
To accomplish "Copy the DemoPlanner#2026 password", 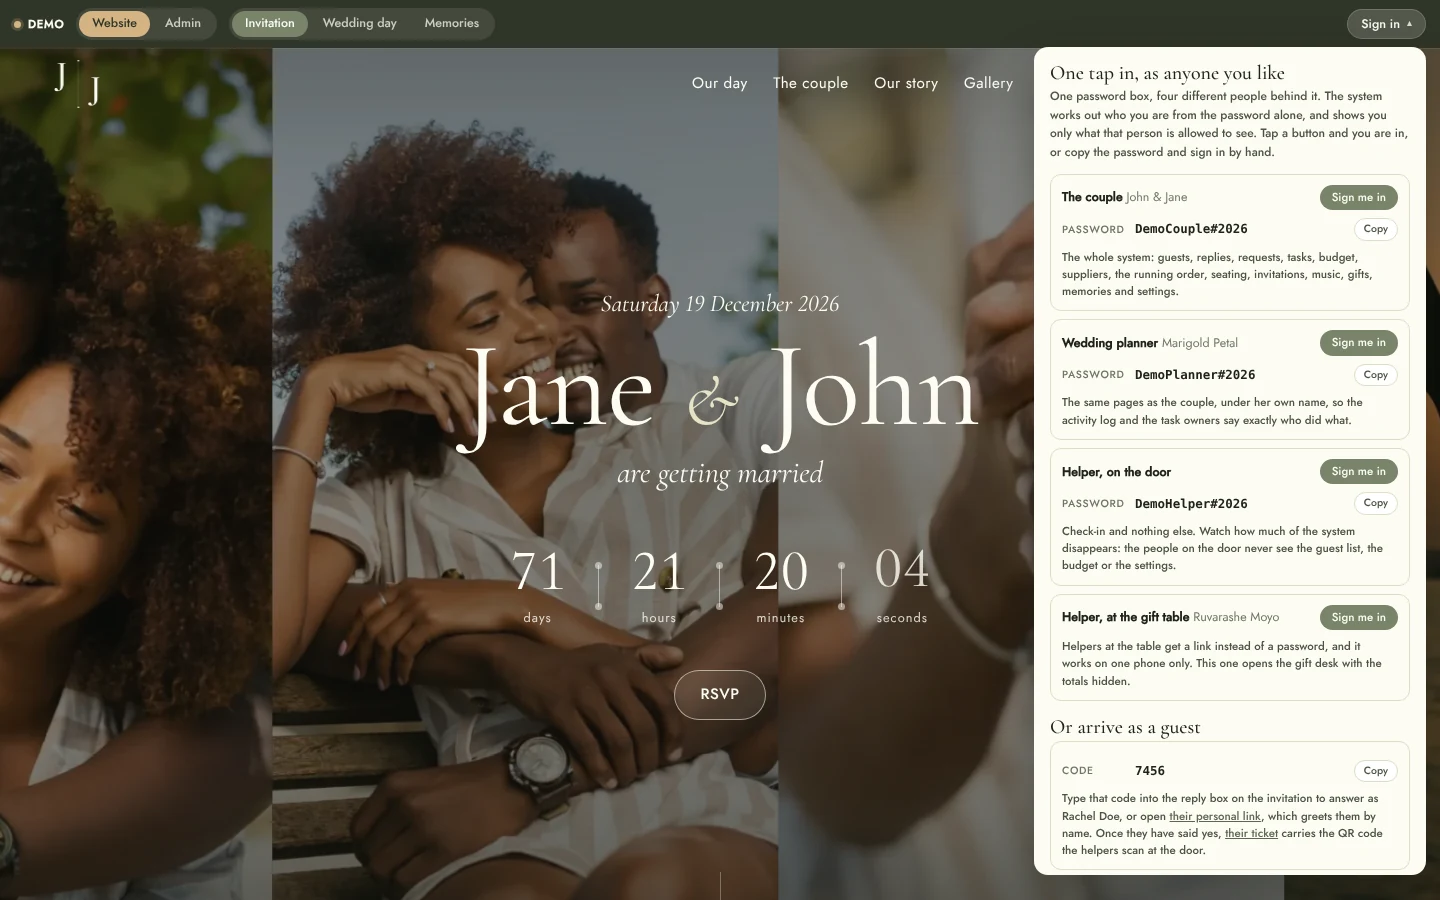I will (1376, 375).
